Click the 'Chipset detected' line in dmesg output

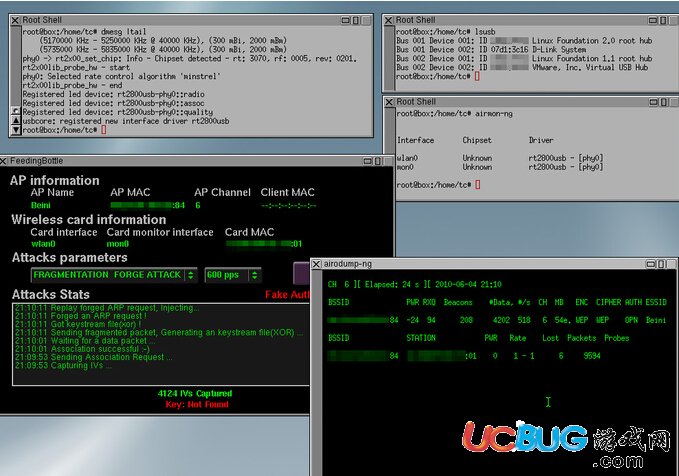point(190,58)
